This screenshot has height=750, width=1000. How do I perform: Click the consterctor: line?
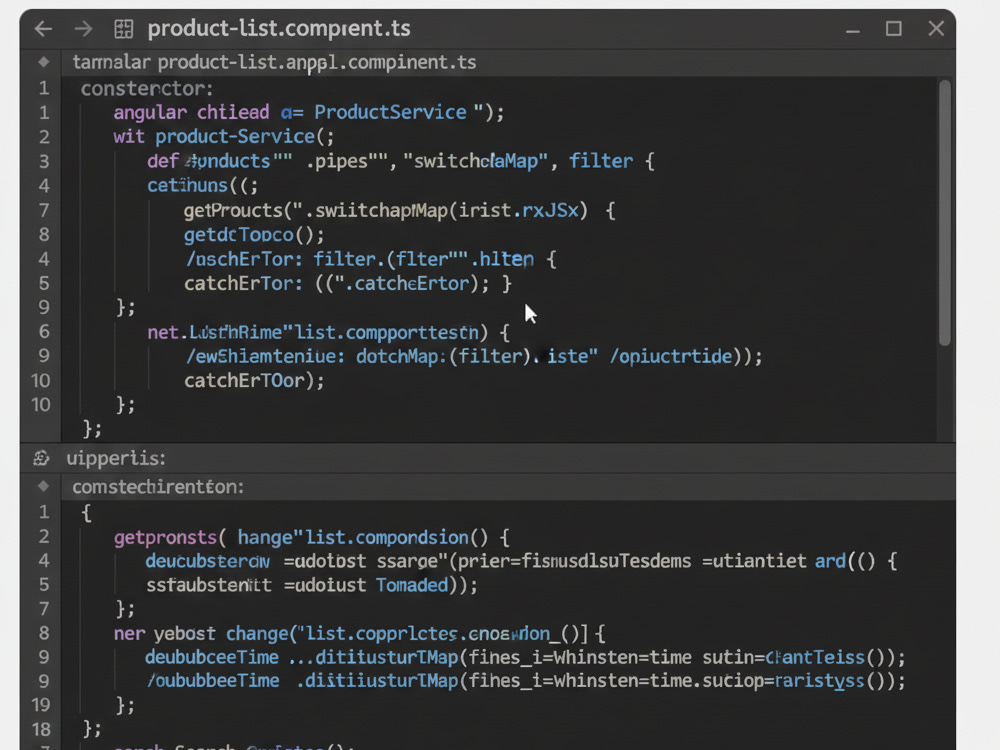click(x=147, y=88)
